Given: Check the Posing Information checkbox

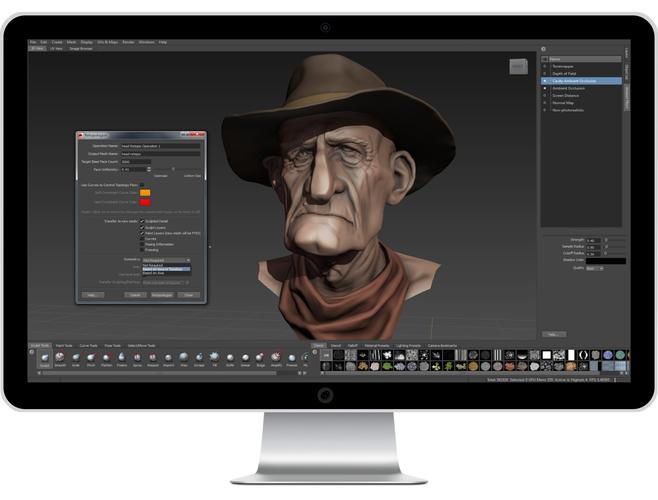Looking at the screenshot, I should point(142,244).
